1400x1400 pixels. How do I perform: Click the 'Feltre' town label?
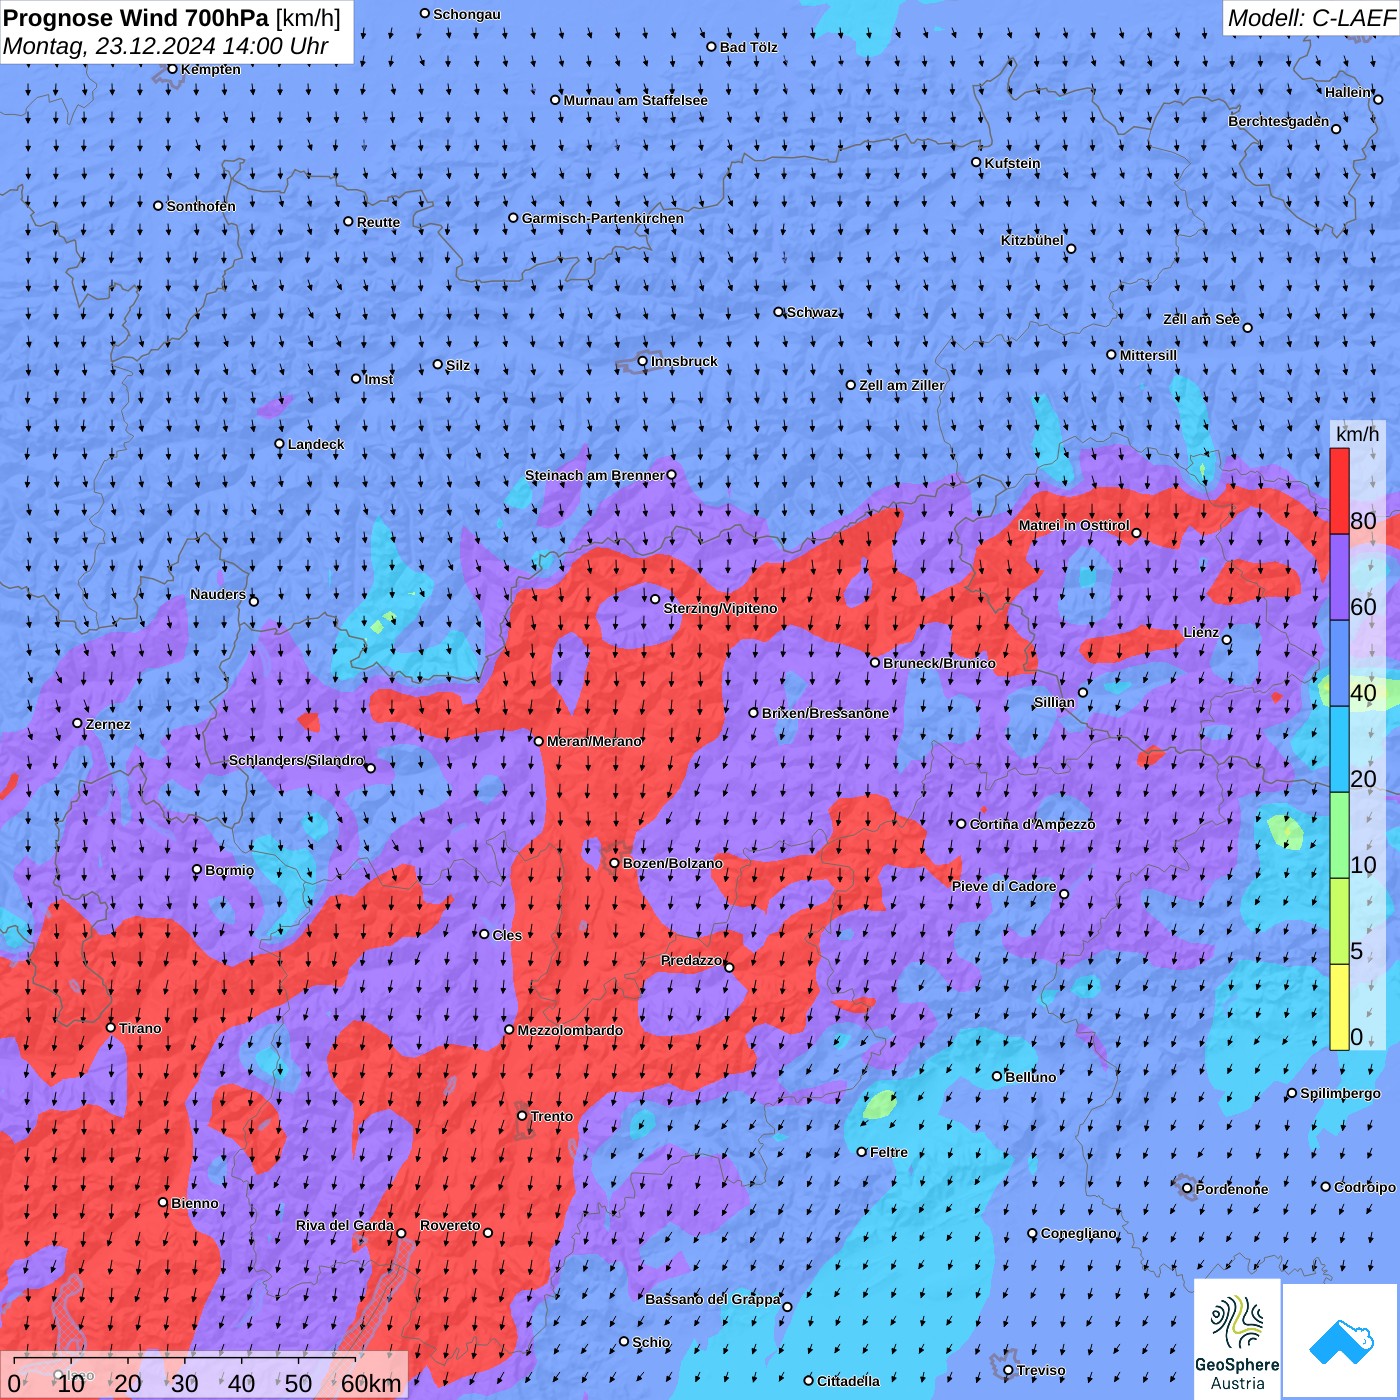(x=889, y=1152)
